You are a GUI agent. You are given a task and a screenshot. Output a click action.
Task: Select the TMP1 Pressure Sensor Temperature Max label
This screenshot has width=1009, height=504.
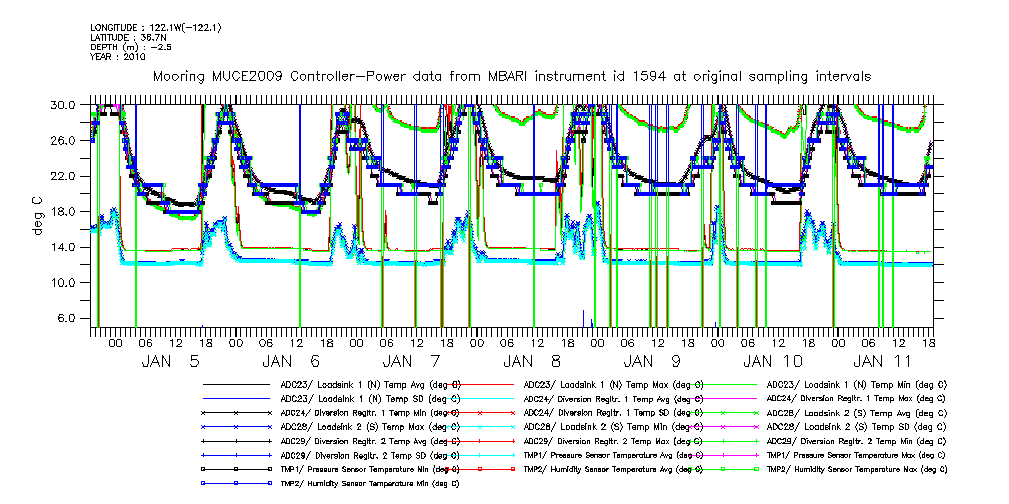point(854,454)
